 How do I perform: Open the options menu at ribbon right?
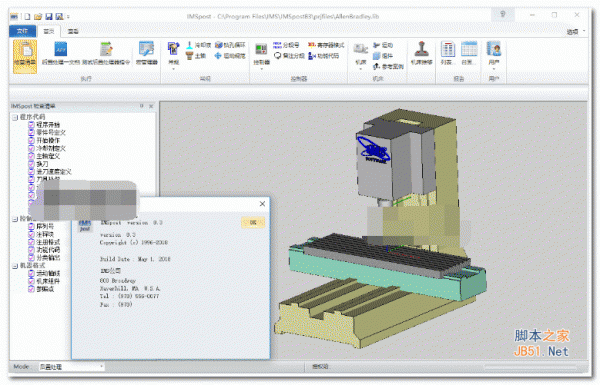point(575,32)
